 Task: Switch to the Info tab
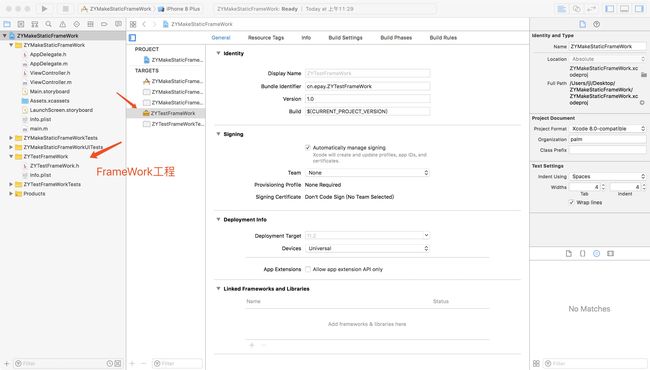click(306, 38)
